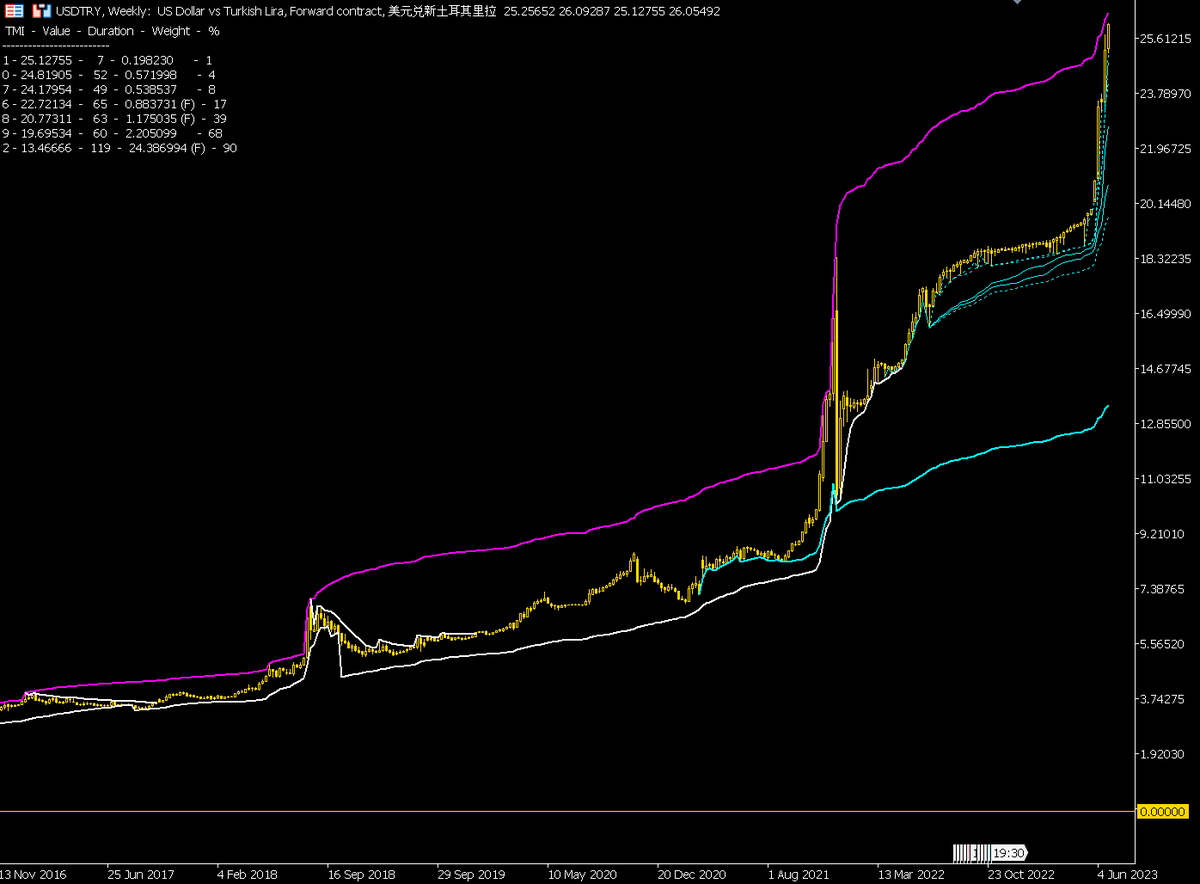The width and height of the screenshot is (1200, 884).
Task: Click the red Depth of Market icon
Action: 14,12
